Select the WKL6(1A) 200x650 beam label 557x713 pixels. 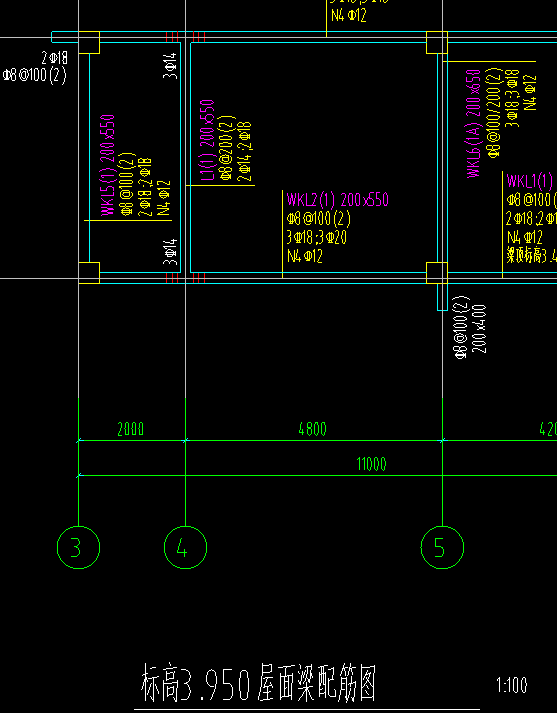pyautogui.click(x=474, y=124)
